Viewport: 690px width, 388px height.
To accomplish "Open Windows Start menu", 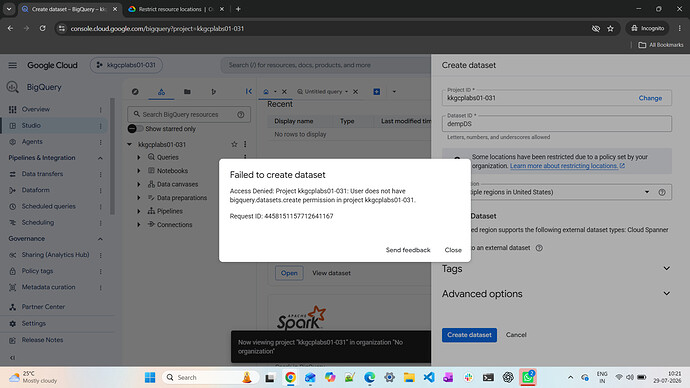I will pyautogui.click(x=150, y=377).
